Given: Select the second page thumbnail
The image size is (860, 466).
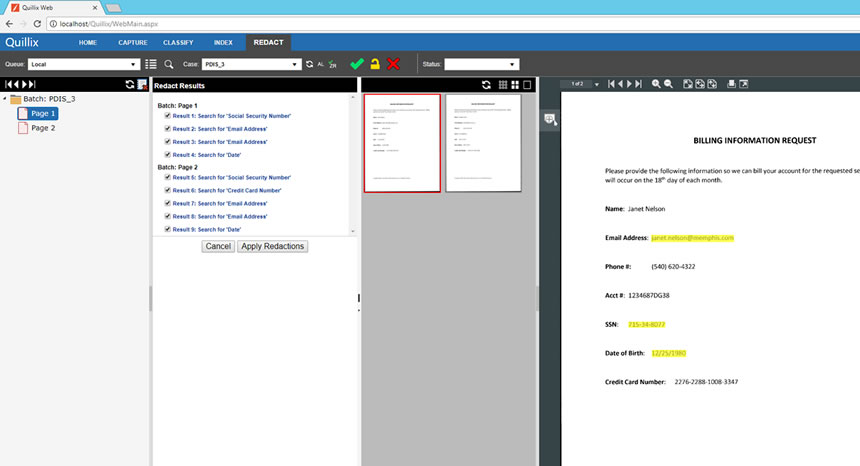Looking at the screenshot, I should pyautogui.click(x=484, y=143).
